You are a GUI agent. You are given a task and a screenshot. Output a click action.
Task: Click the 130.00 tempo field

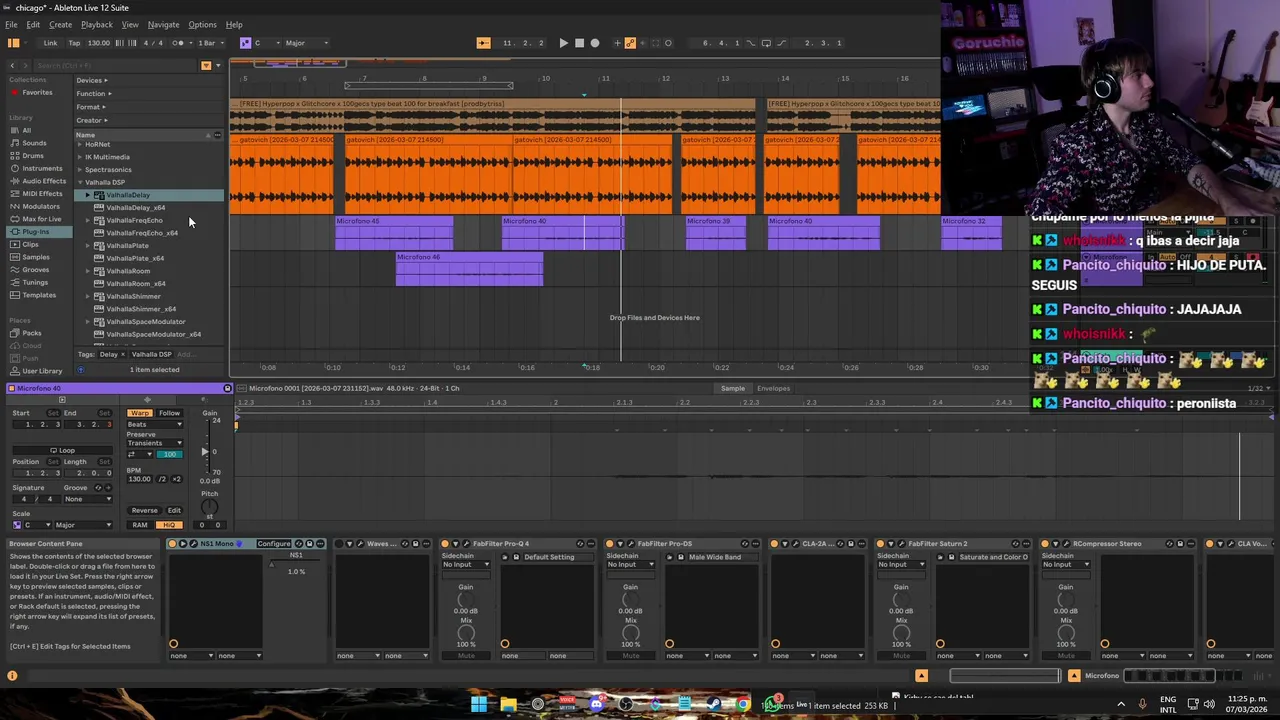click(99, 43)
